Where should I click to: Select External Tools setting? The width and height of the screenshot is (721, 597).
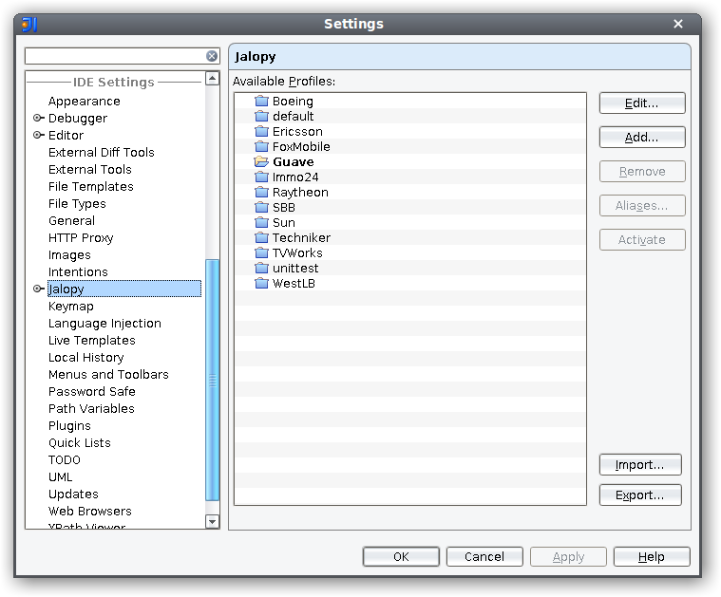click(x=90, y=169)
